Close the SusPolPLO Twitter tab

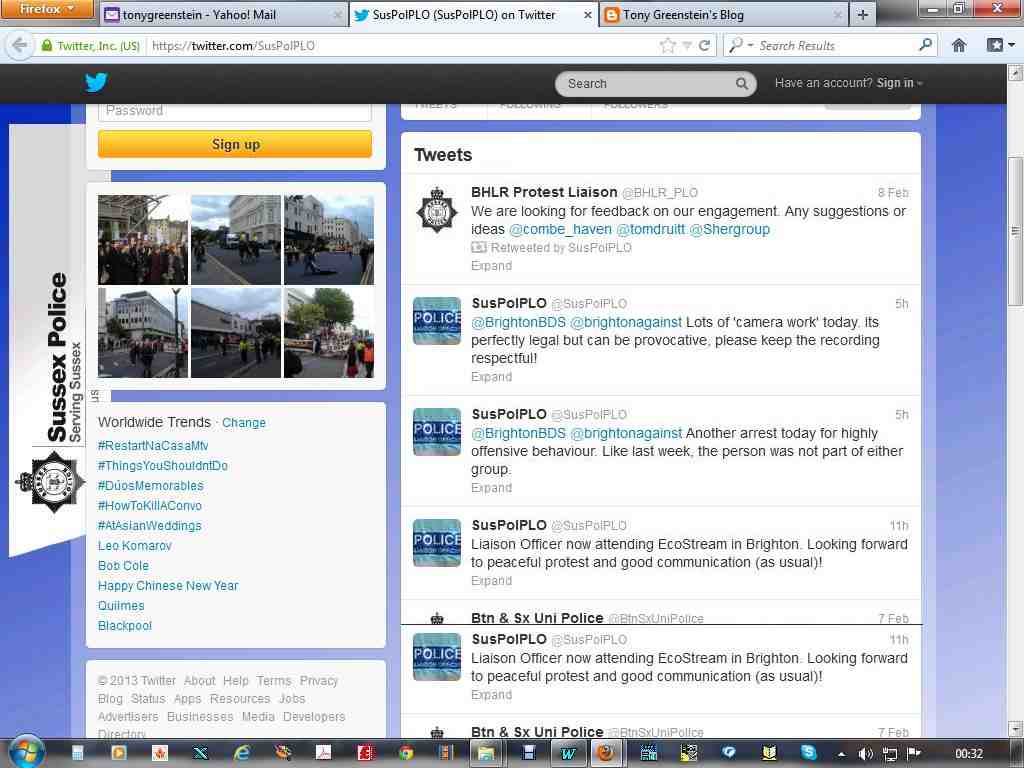pos(587,14)
